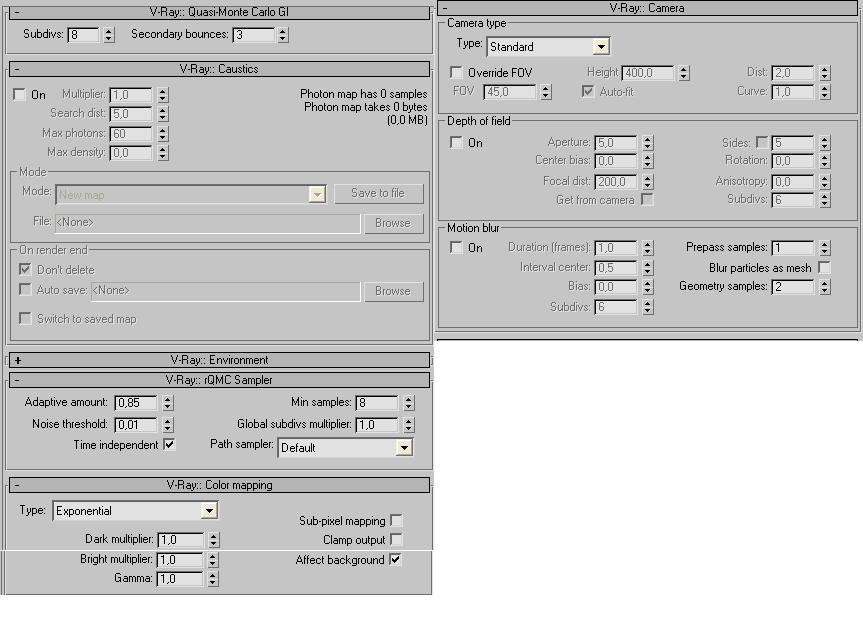The width and height of the screenshot is (863, 620).
Task: Collapse the V-Ray Quasi-Monte Carlo GI rollout
Action: [x=219, y=12]
